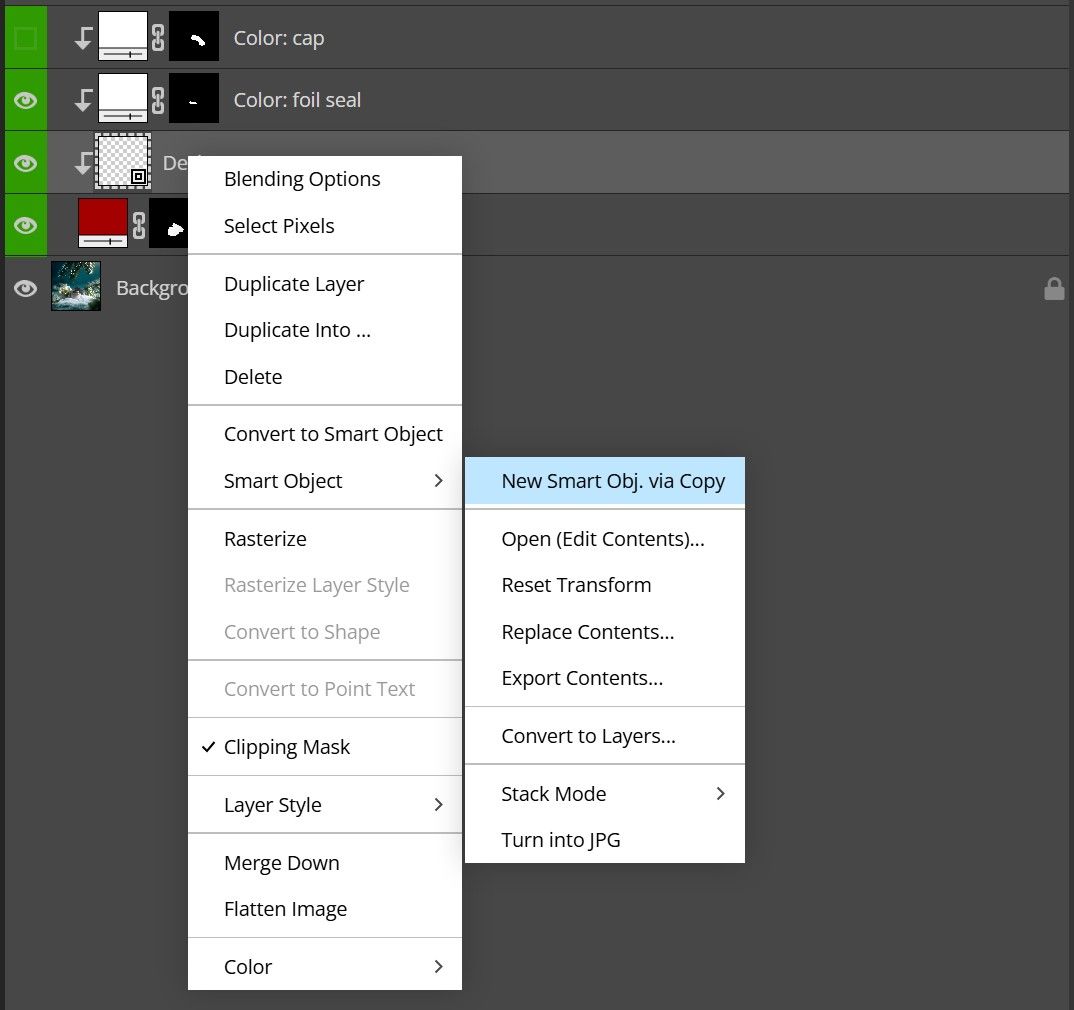The height and width of the screenshot is (1010, 1074).
Task: Select the Color: foil seal layer mask
Action: point(194,98)
